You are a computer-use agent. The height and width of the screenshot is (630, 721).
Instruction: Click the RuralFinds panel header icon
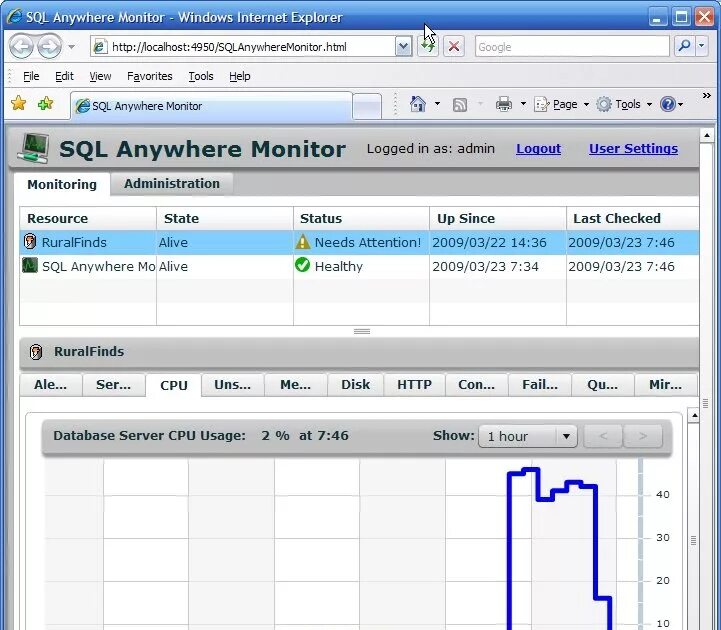point(36,352)
